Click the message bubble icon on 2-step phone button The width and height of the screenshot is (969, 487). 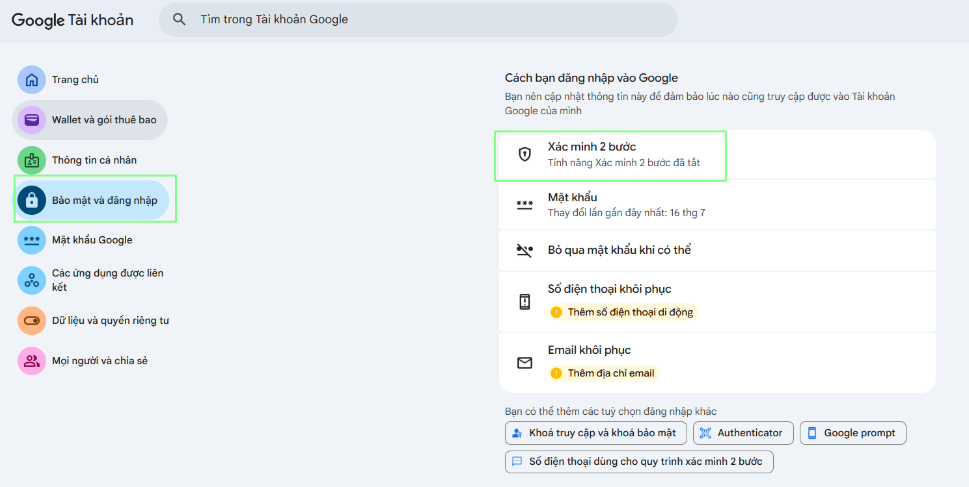517,462
